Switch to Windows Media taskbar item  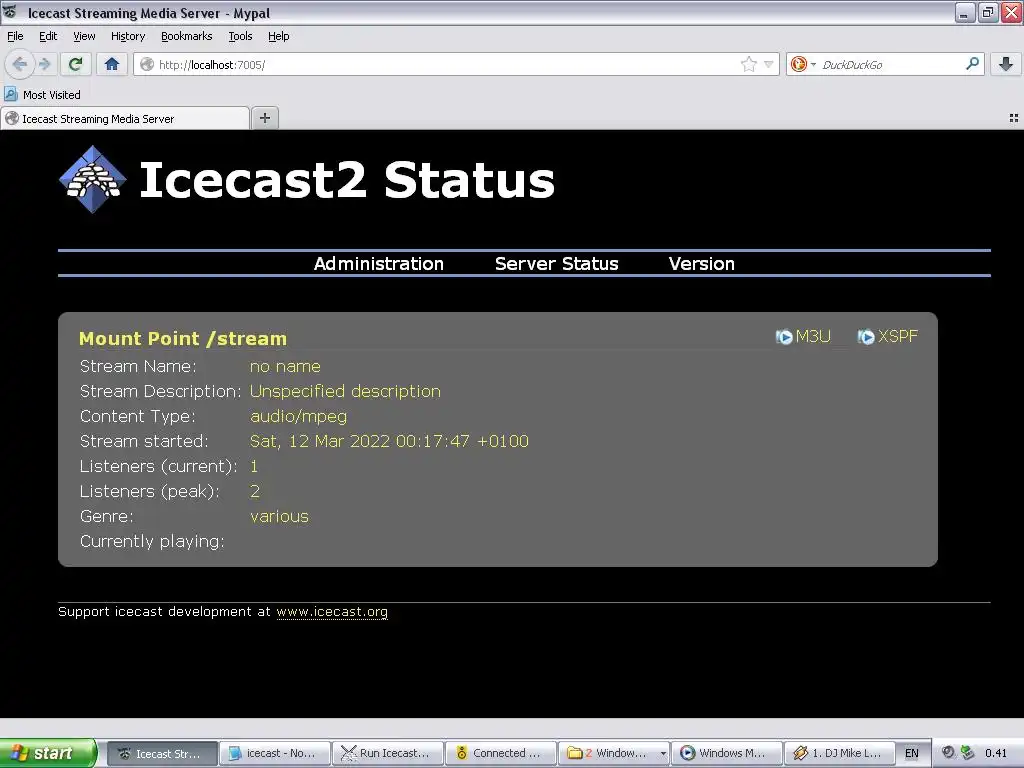(727, 754)
